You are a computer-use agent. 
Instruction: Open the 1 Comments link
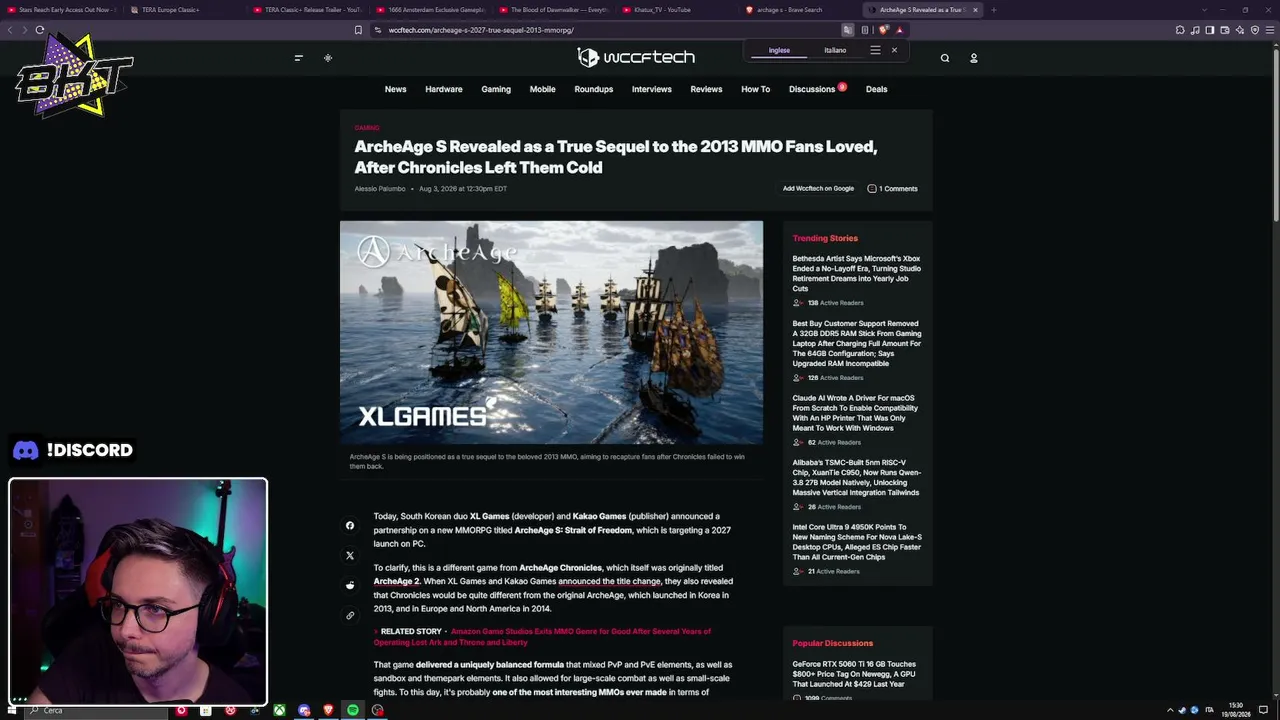point(892,189)
